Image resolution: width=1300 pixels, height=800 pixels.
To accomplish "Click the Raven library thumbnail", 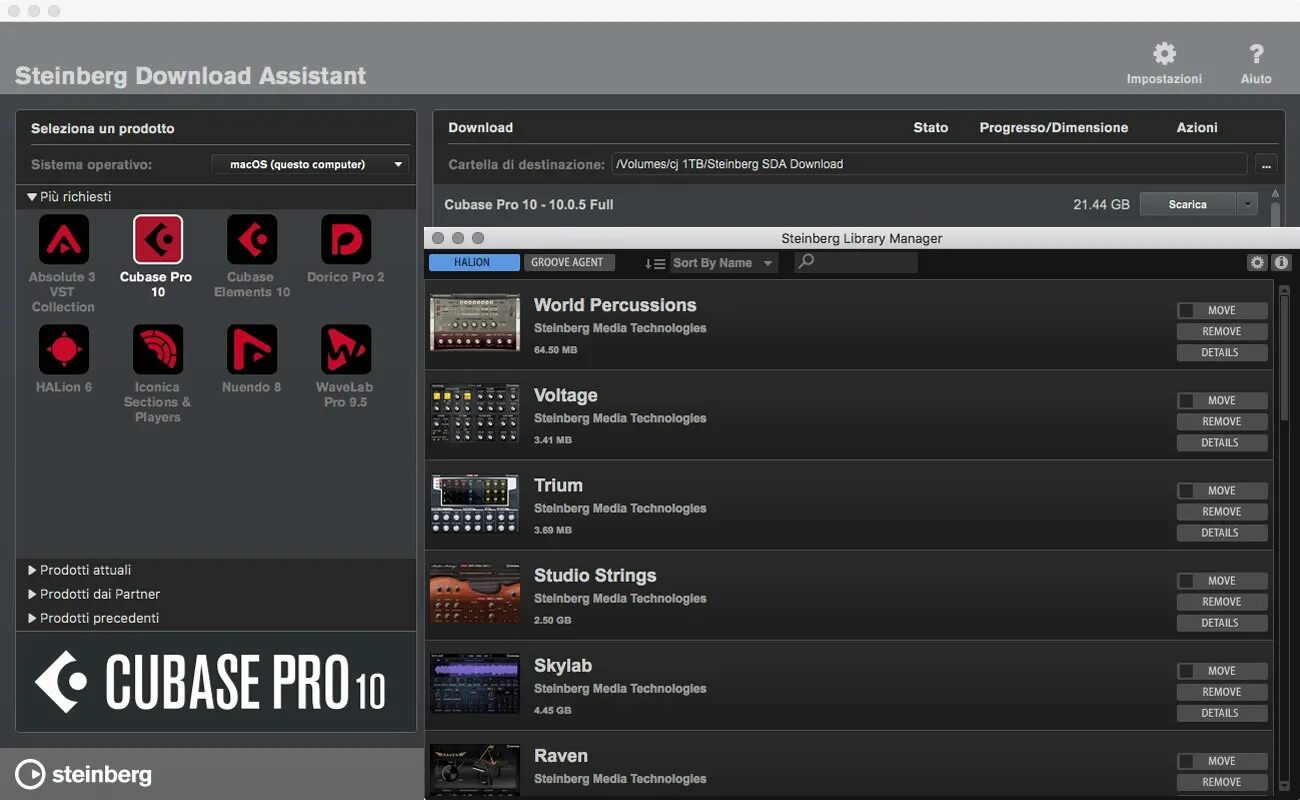I will 475,770.
